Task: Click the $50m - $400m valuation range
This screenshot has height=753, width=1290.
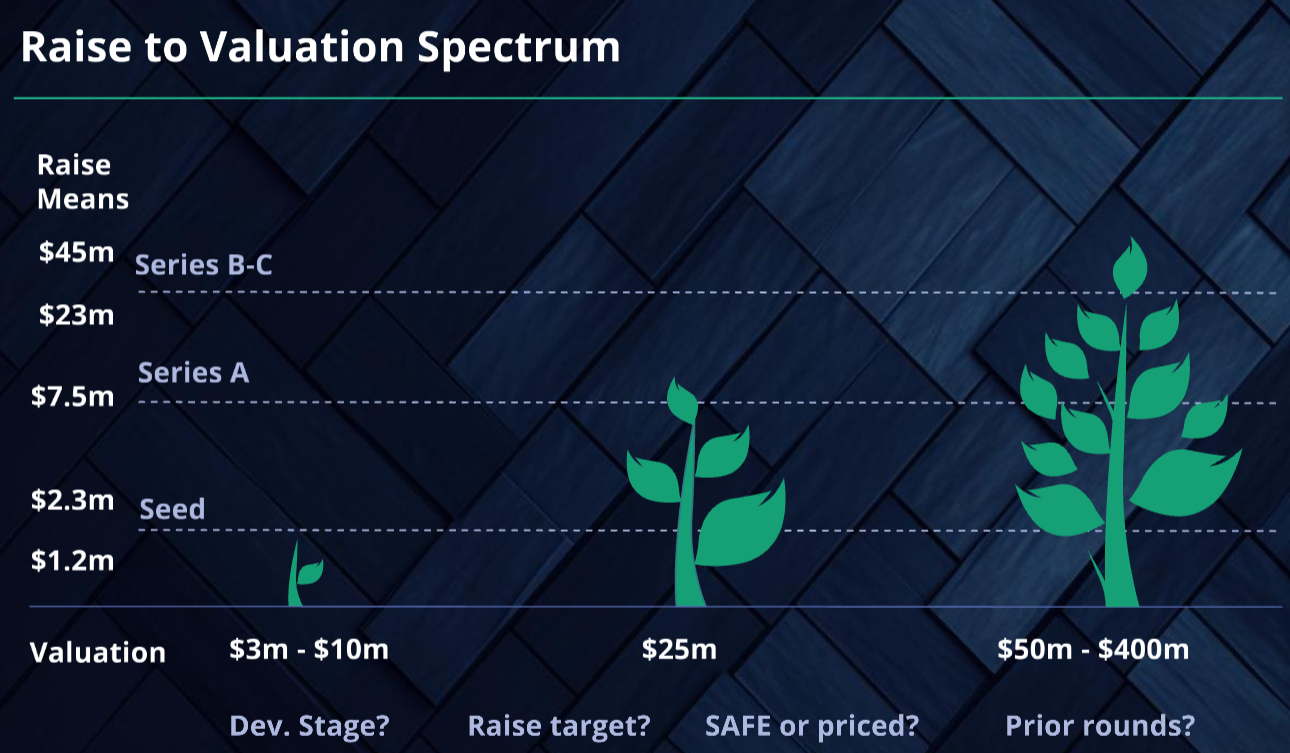Action: [x=1093, y=649]
